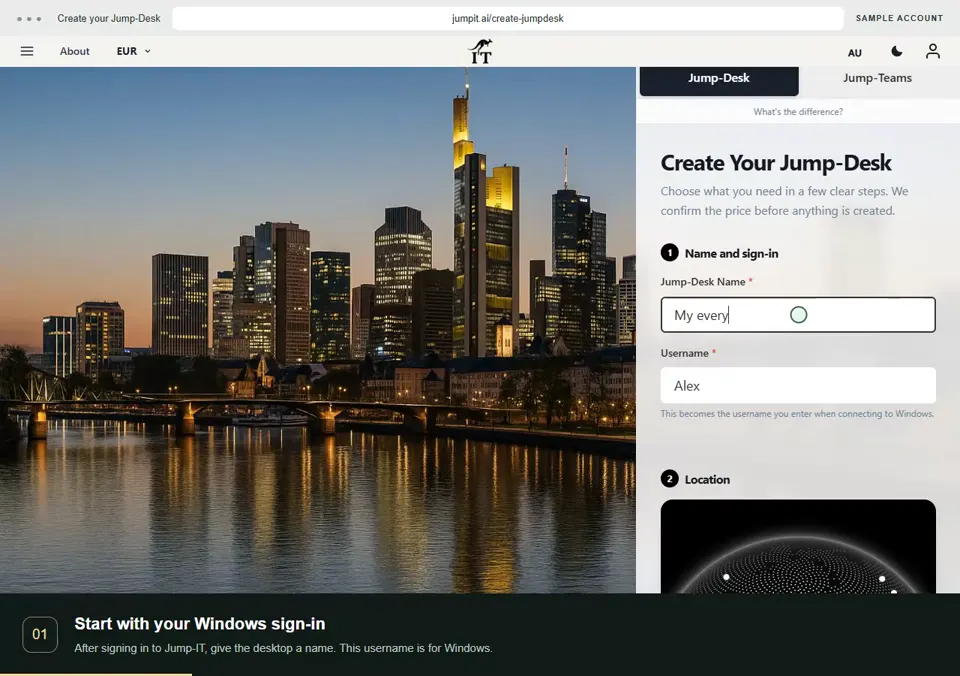This screenshot has width=960, height=676.
Task: Click the username helper text about connecting to Windows
Action: (x=797, y=414)
